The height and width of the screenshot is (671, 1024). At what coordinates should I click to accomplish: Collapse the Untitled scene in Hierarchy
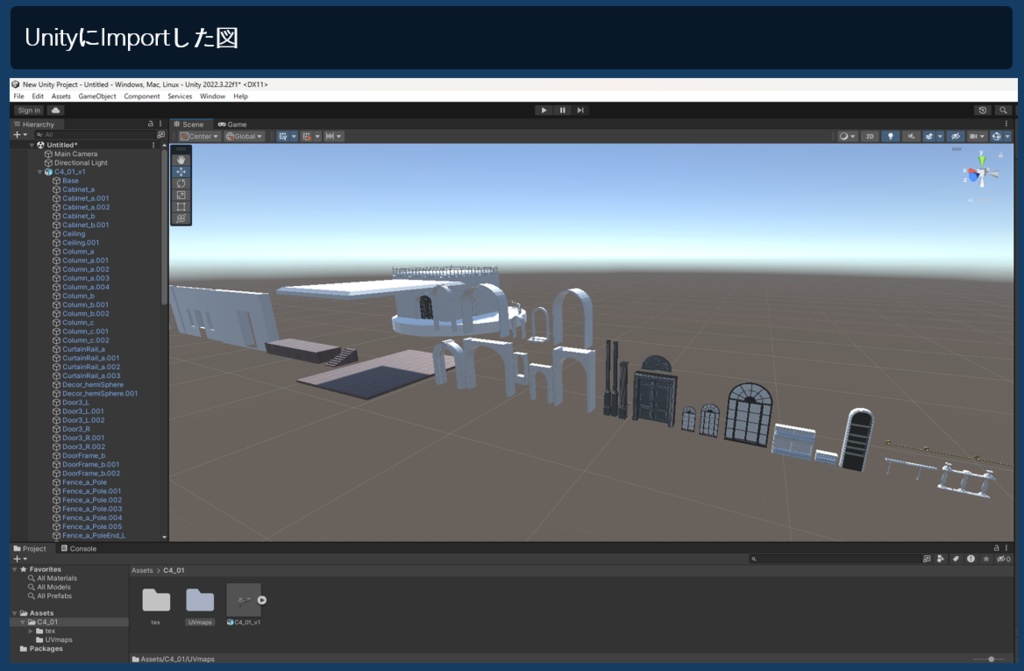(32, 145)
